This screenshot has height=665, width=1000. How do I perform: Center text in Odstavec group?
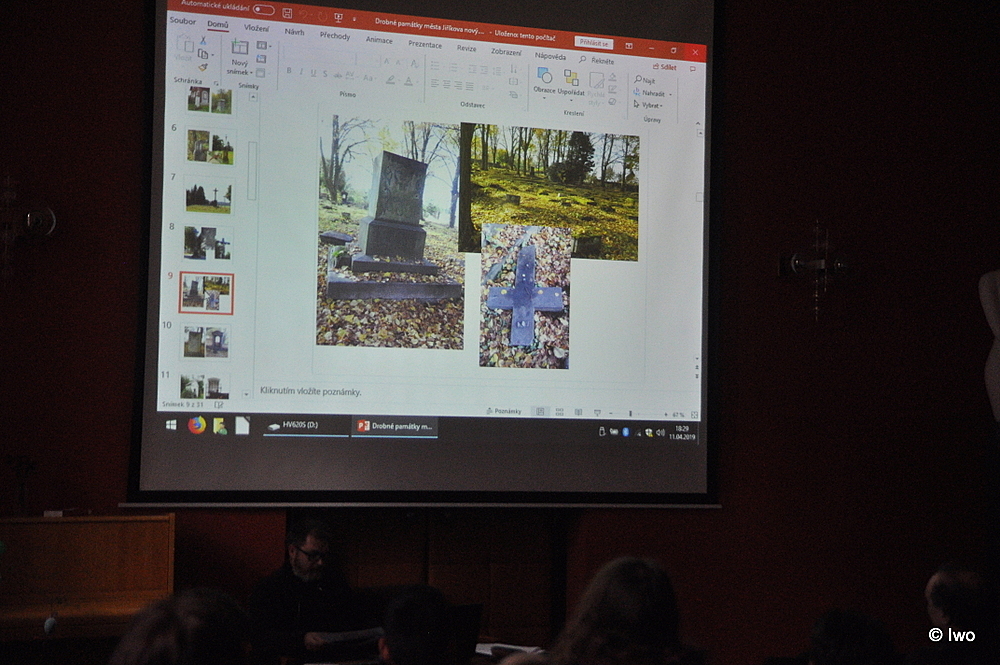pyautogui.click(x=446, y=85)
